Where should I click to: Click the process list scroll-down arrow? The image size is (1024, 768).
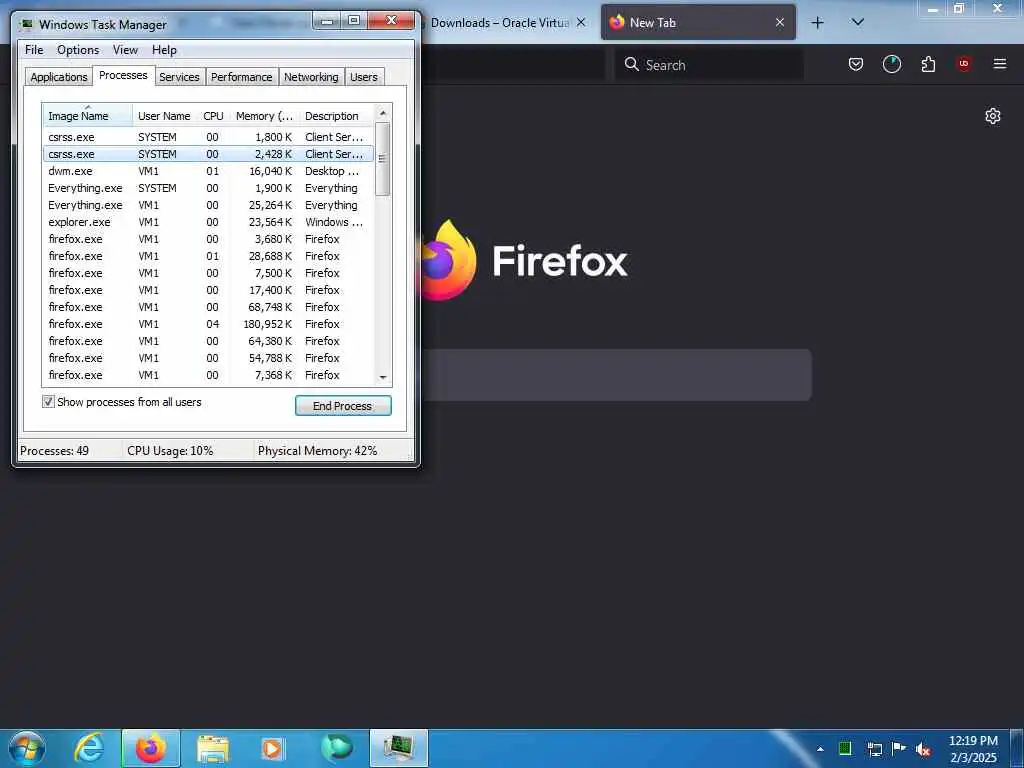tap(383, 377)
